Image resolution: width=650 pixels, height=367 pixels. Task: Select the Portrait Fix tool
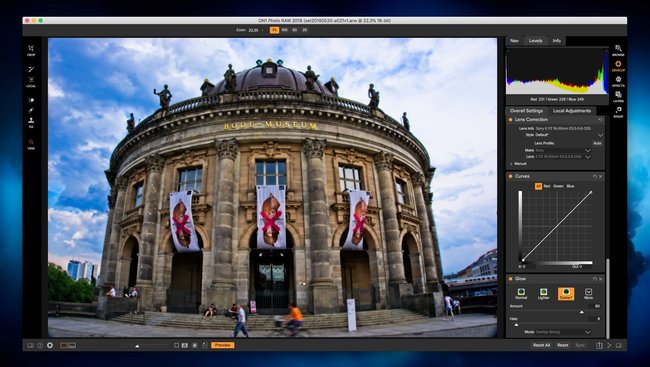pyautogui.click(x=31, y=122)
